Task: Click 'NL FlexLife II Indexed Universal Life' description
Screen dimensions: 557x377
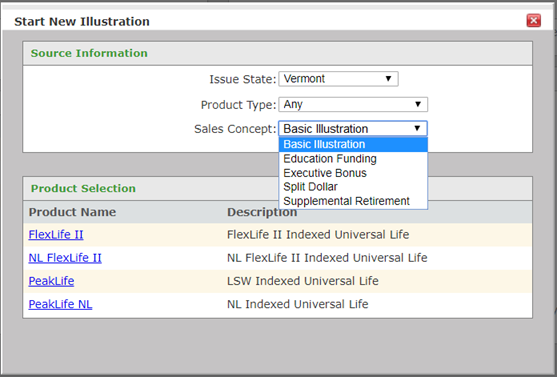Action: [x=327, y=258]
